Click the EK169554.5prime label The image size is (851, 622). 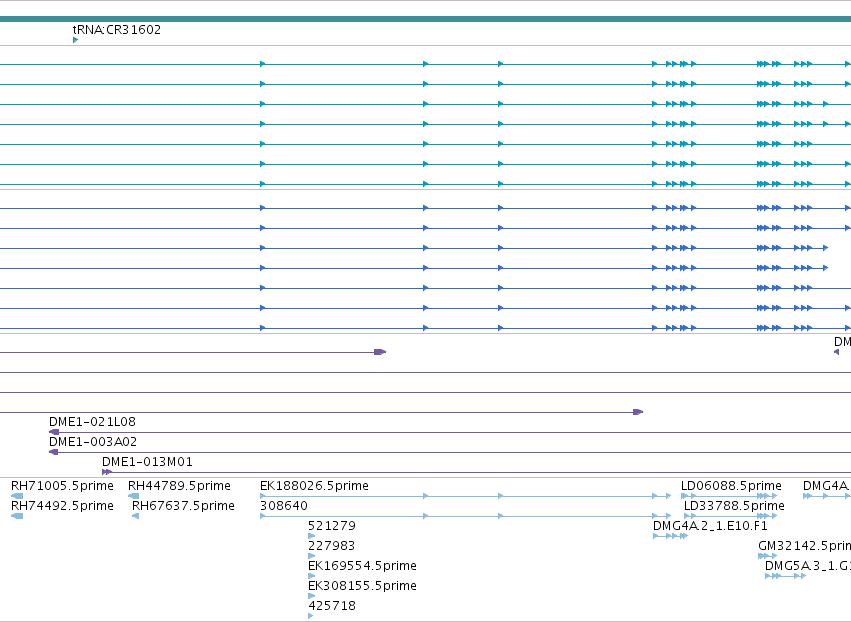click(x=363, y=566)
